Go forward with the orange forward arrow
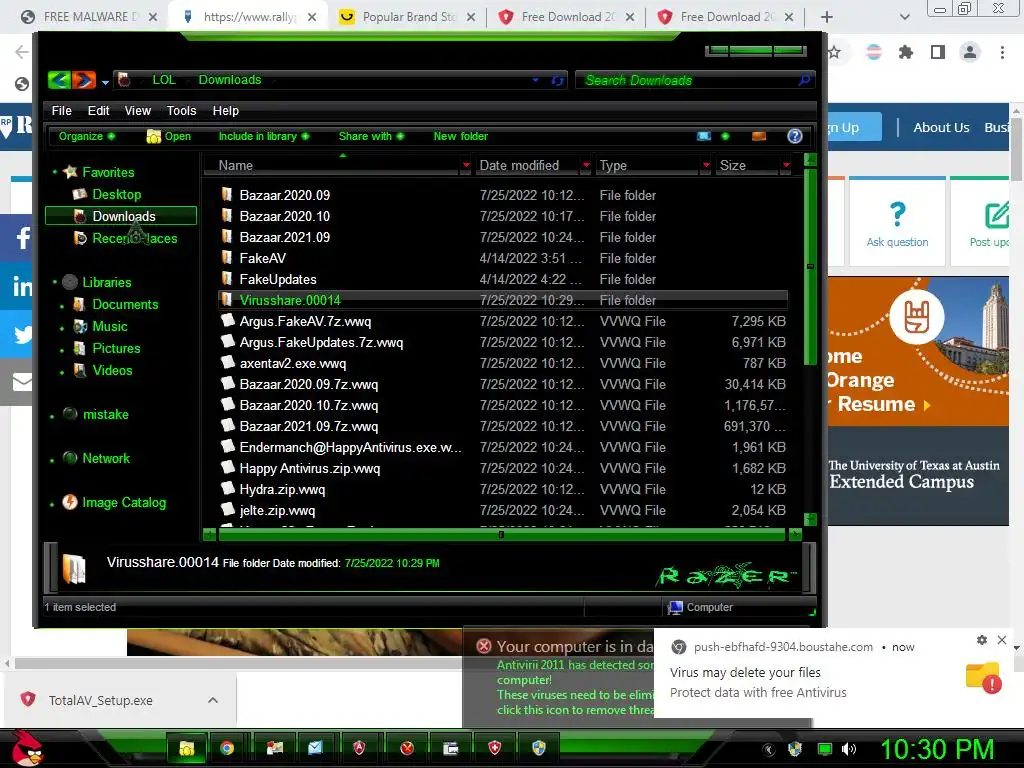1024x768 pixels. (84, 80)
